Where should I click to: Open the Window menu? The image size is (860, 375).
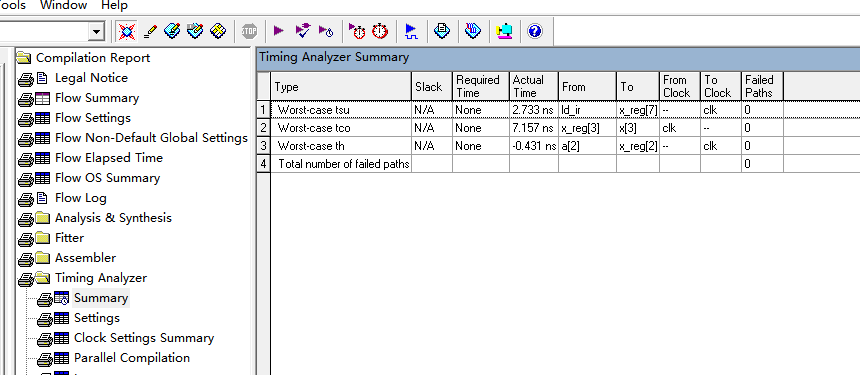tap(64, 5)
